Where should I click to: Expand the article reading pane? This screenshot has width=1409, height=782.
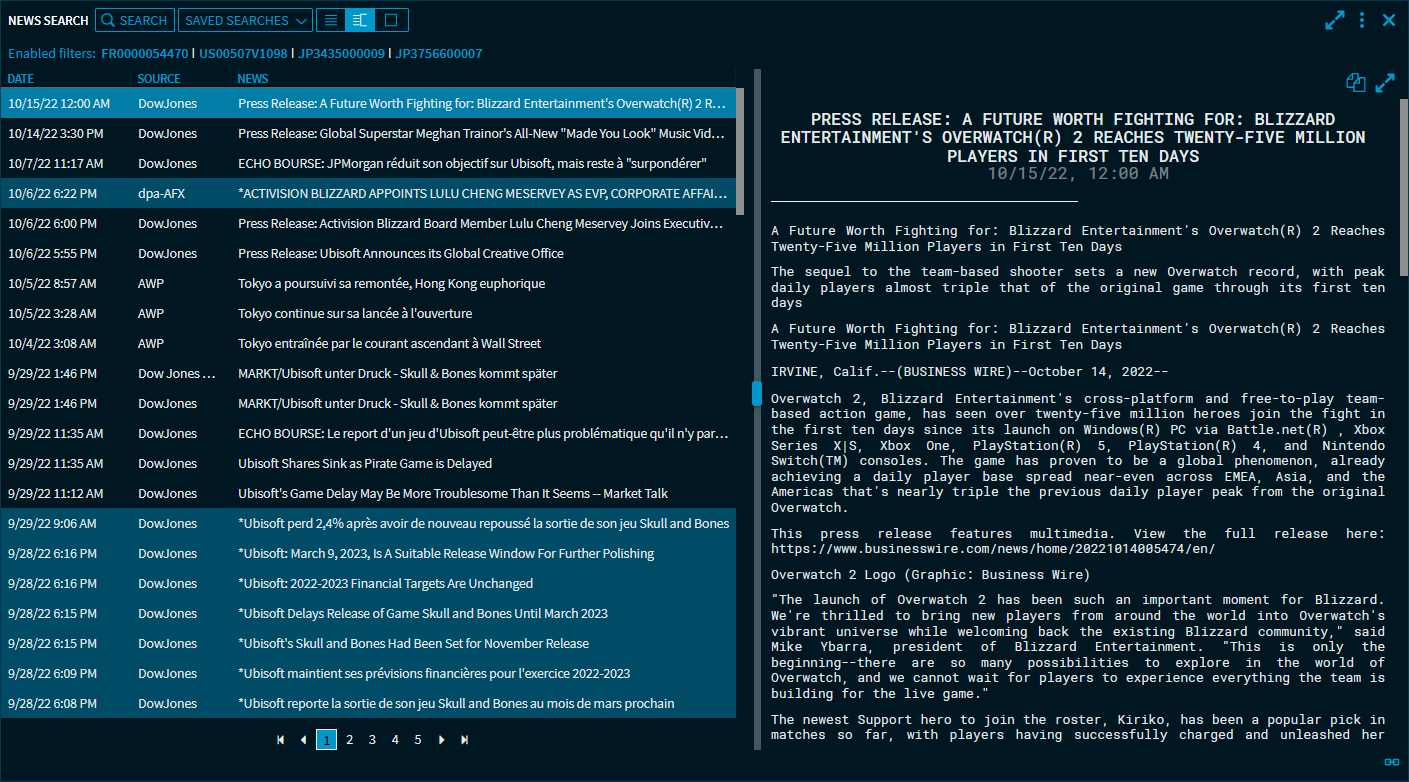[1385, 83]
